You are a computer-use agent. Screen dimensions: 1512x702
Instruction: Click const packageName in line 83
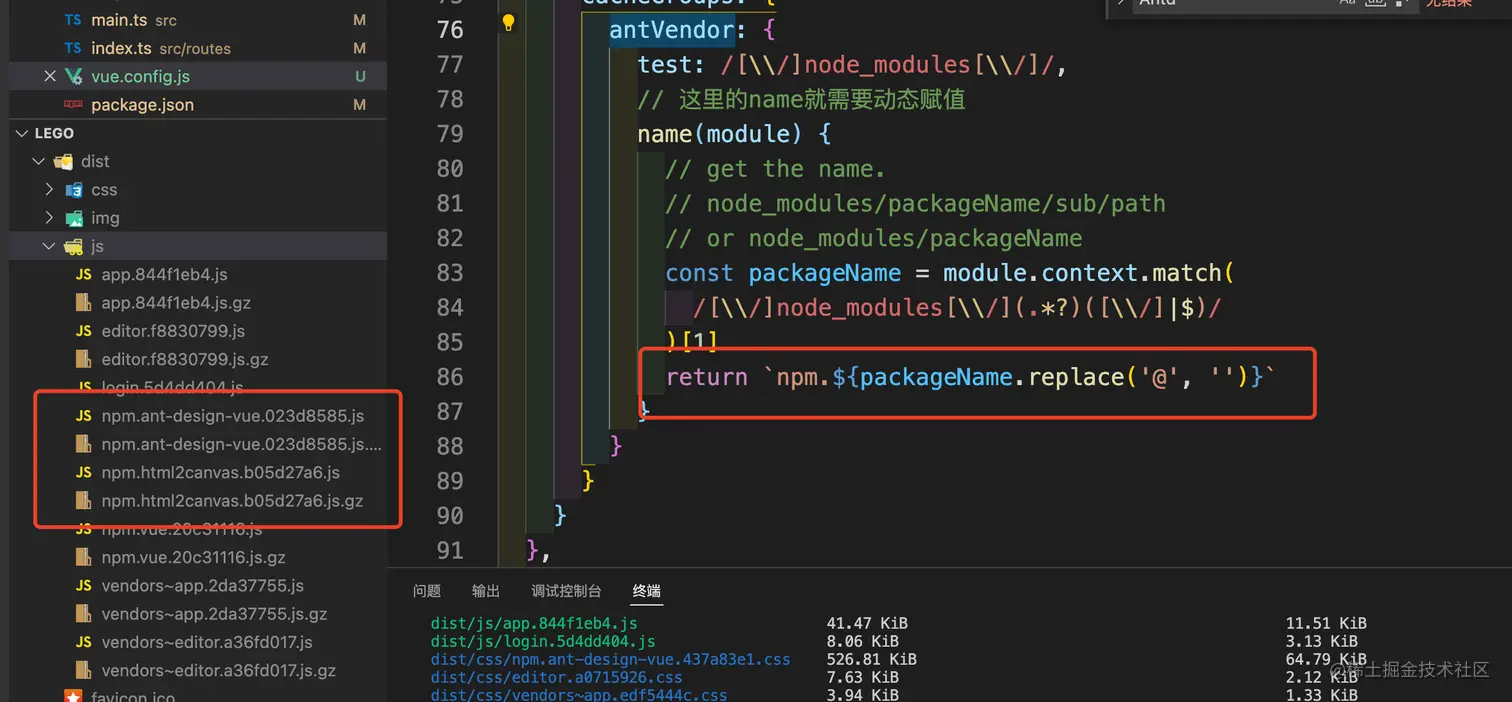[x=784, y=273]
